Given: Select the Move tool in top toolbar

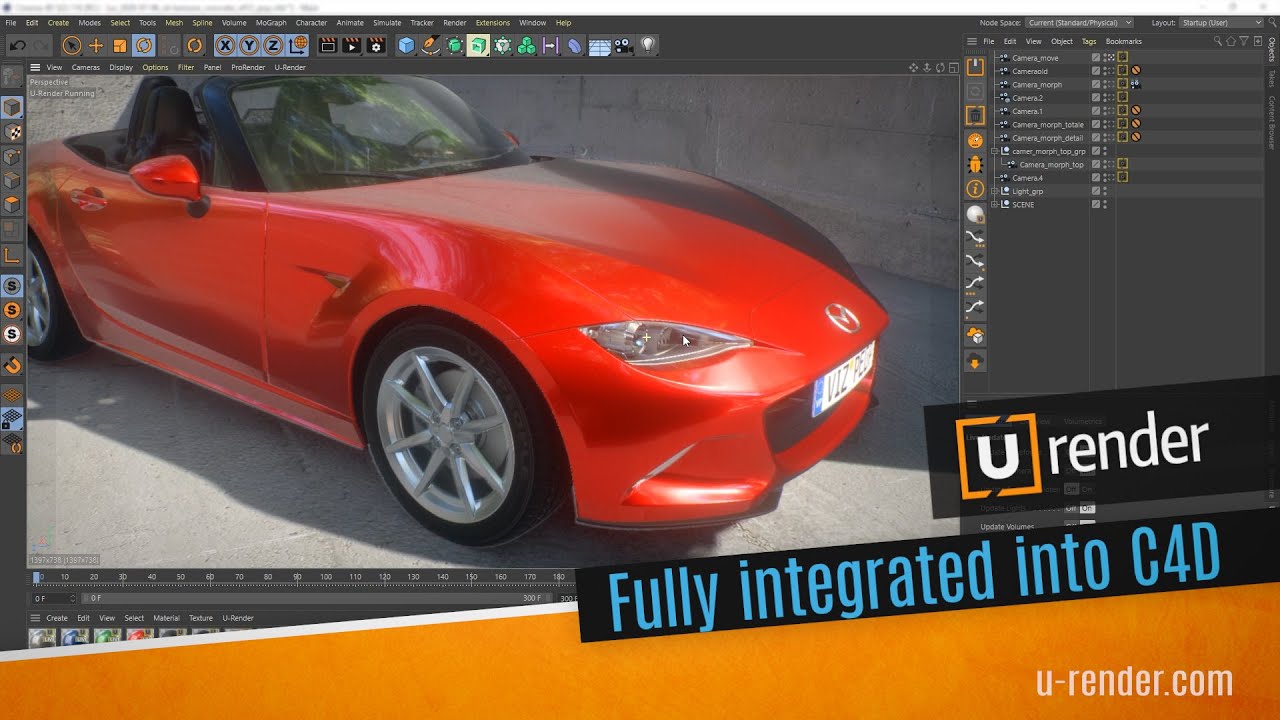Looking at the screenshot, I should 96,45.
